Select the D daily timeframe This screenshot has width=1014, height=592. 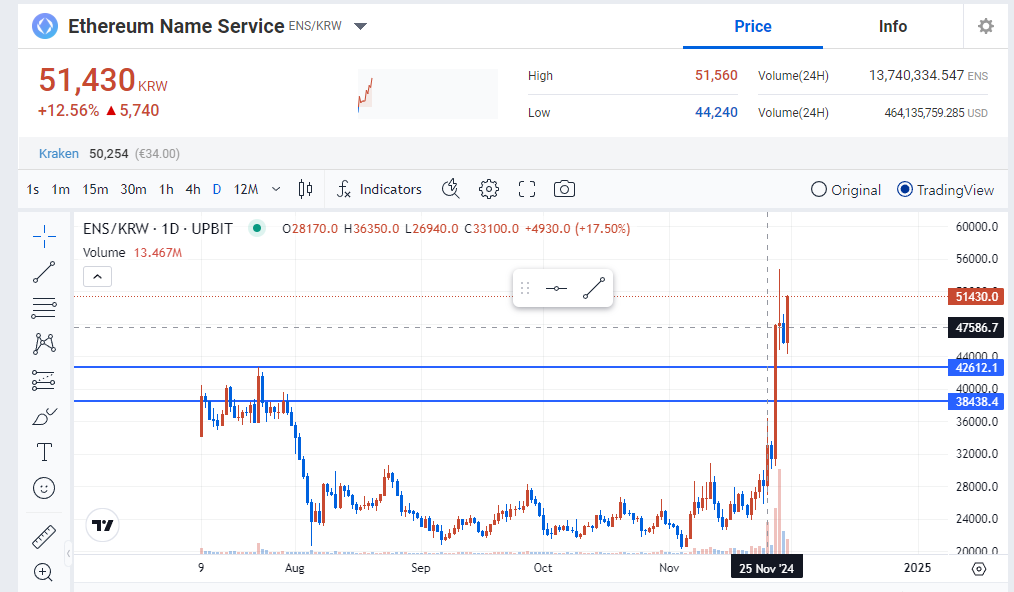coord(217,190)
